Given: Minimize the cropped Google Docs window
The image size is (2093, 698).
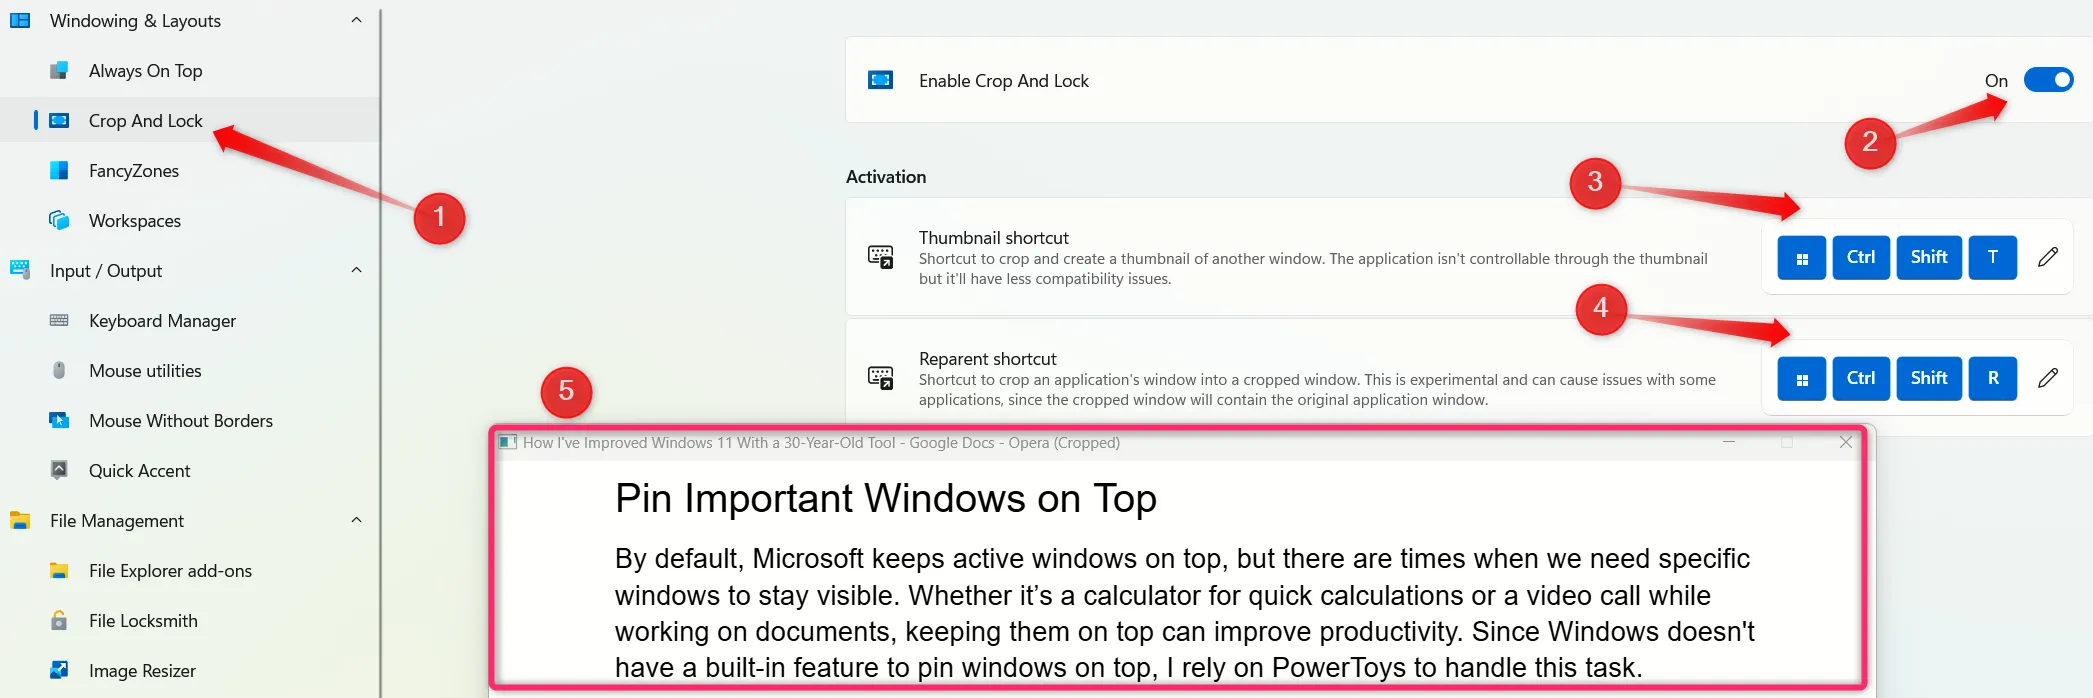Looking at the screenshot, I should 1728,442.
